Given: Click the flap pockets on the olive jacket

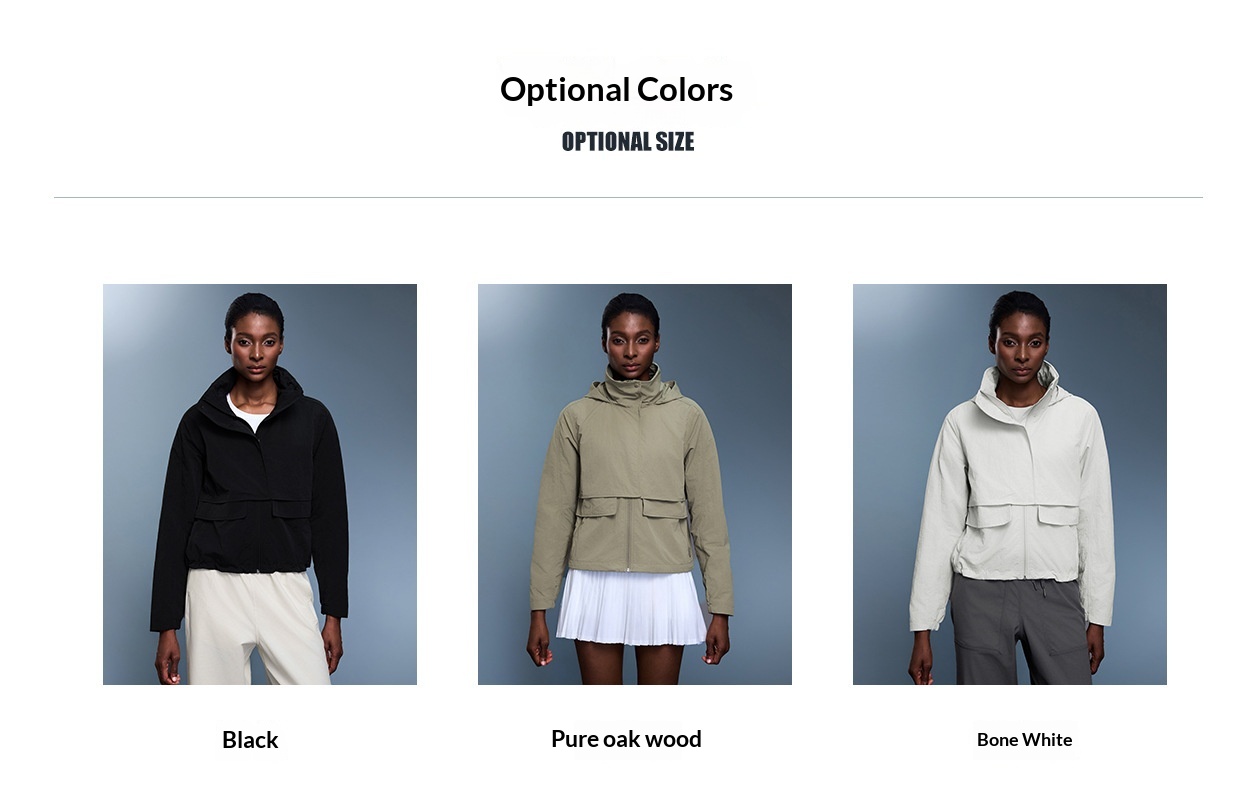Looking at the screenshot, I should tap(632, 506).
